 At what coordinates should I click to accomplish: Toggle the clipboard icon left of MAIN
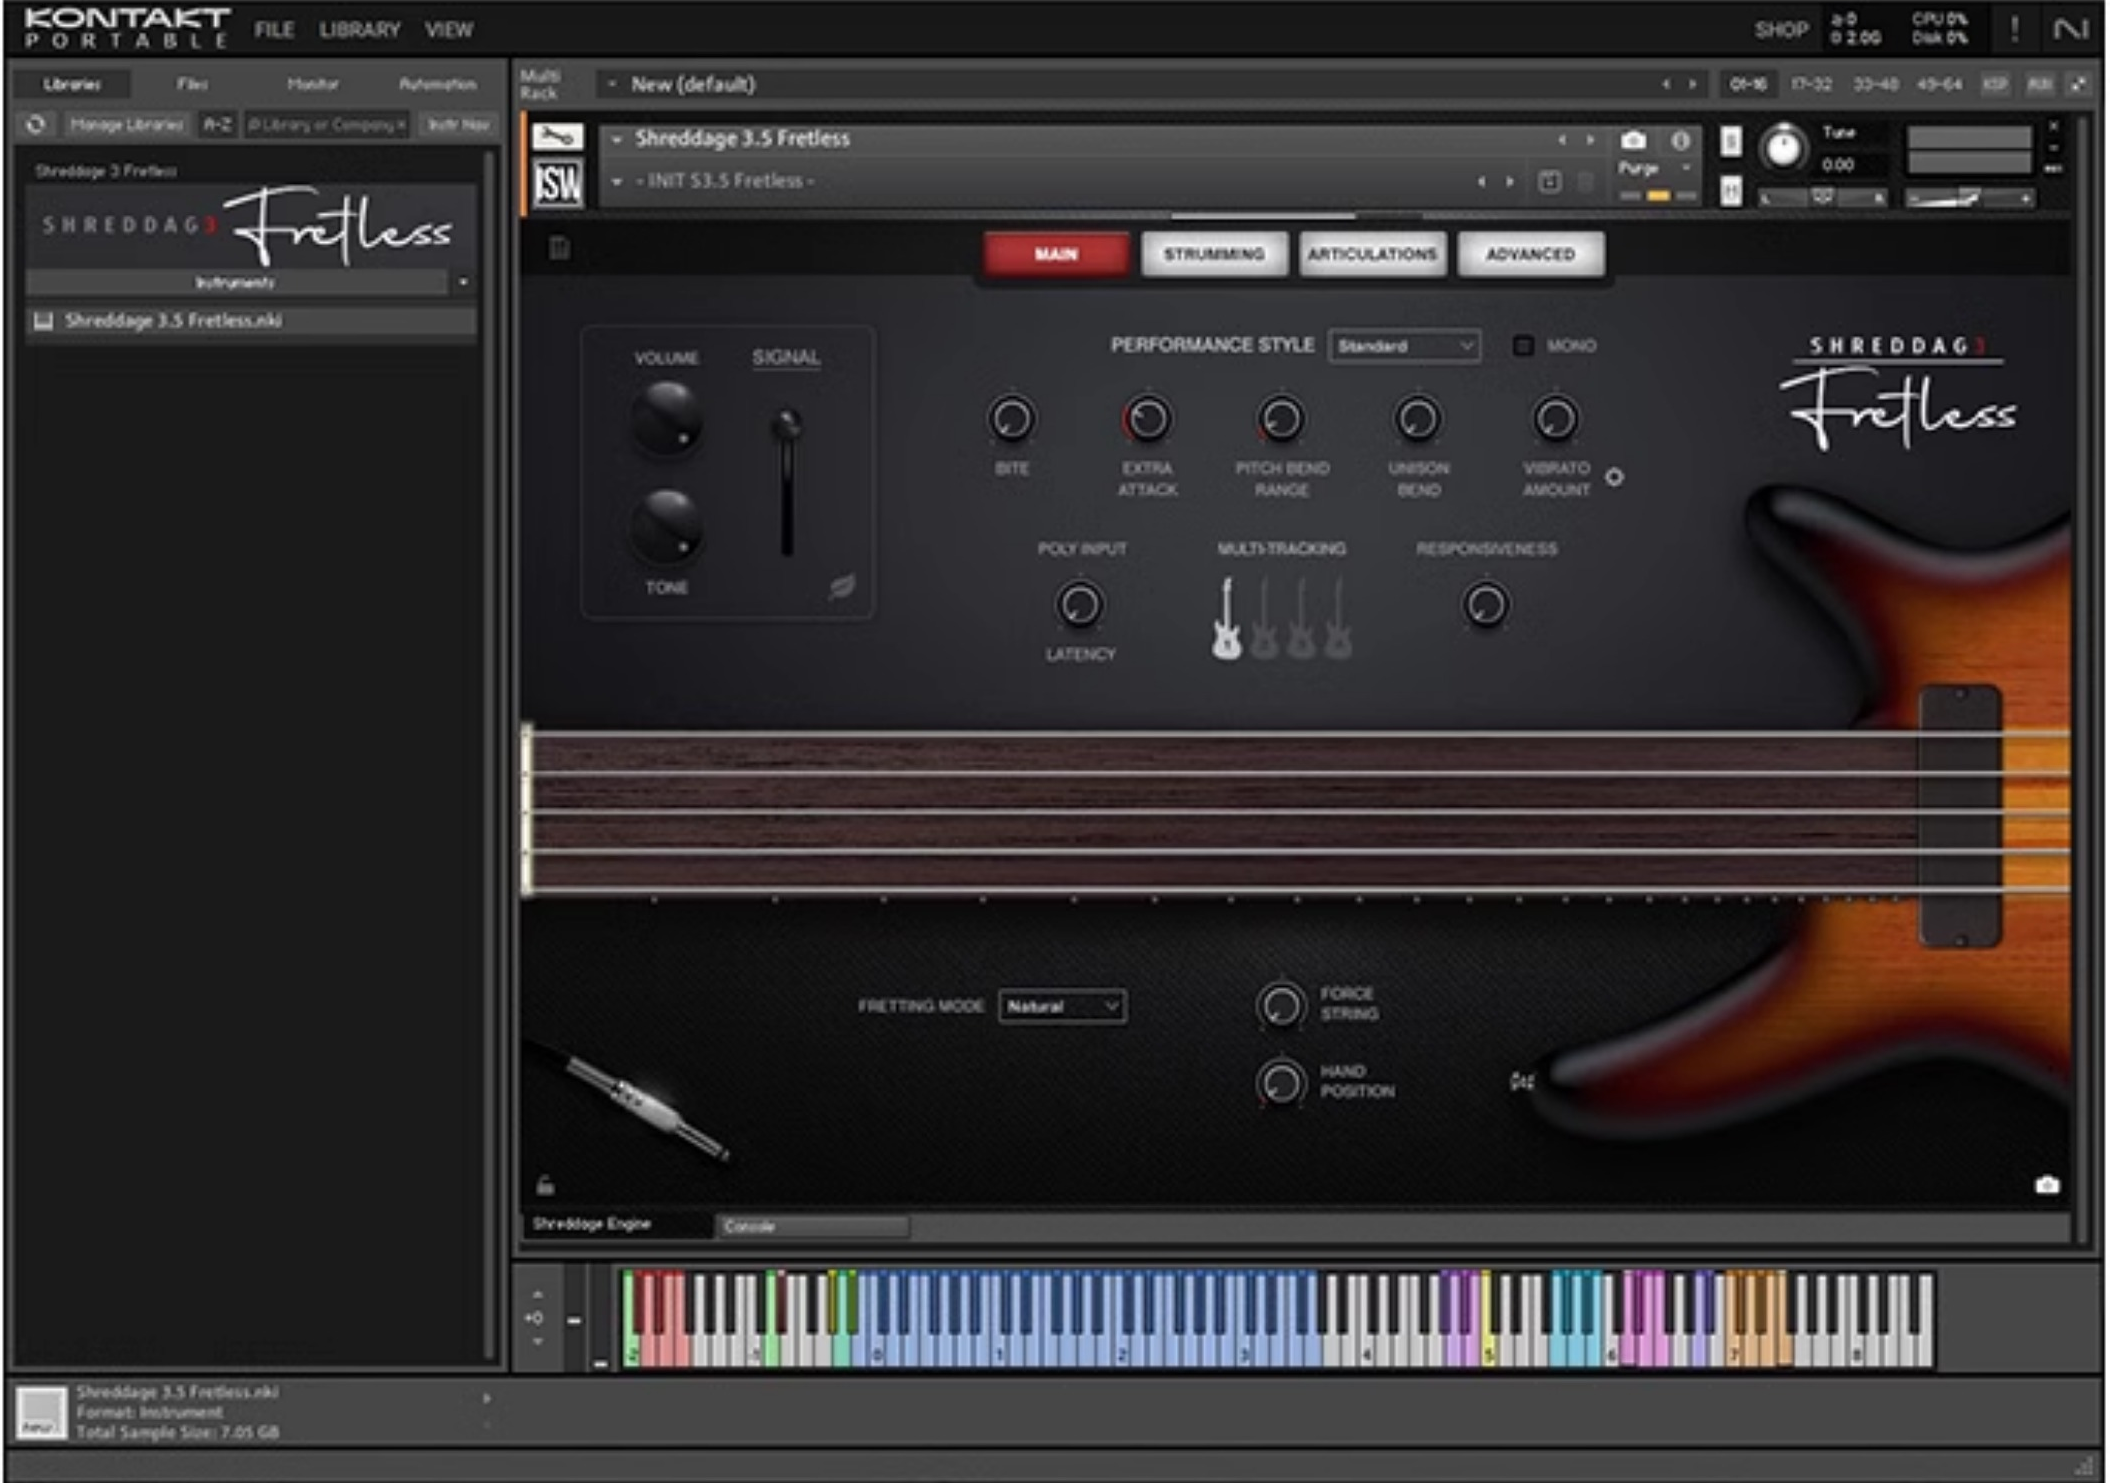(x=559, y=248)
